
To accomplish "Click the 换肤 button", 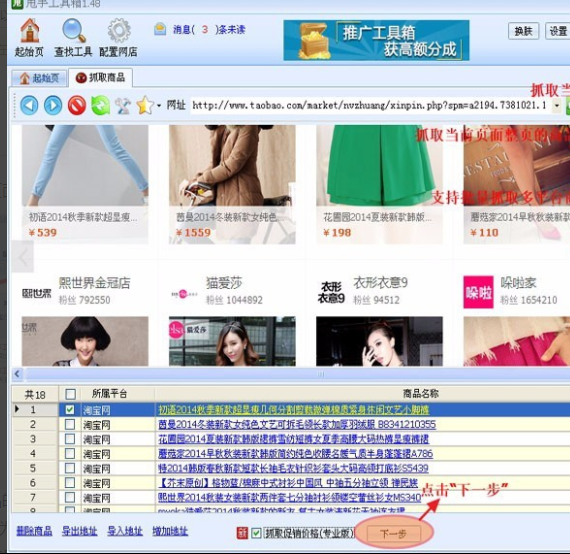I will coord(523,31).
